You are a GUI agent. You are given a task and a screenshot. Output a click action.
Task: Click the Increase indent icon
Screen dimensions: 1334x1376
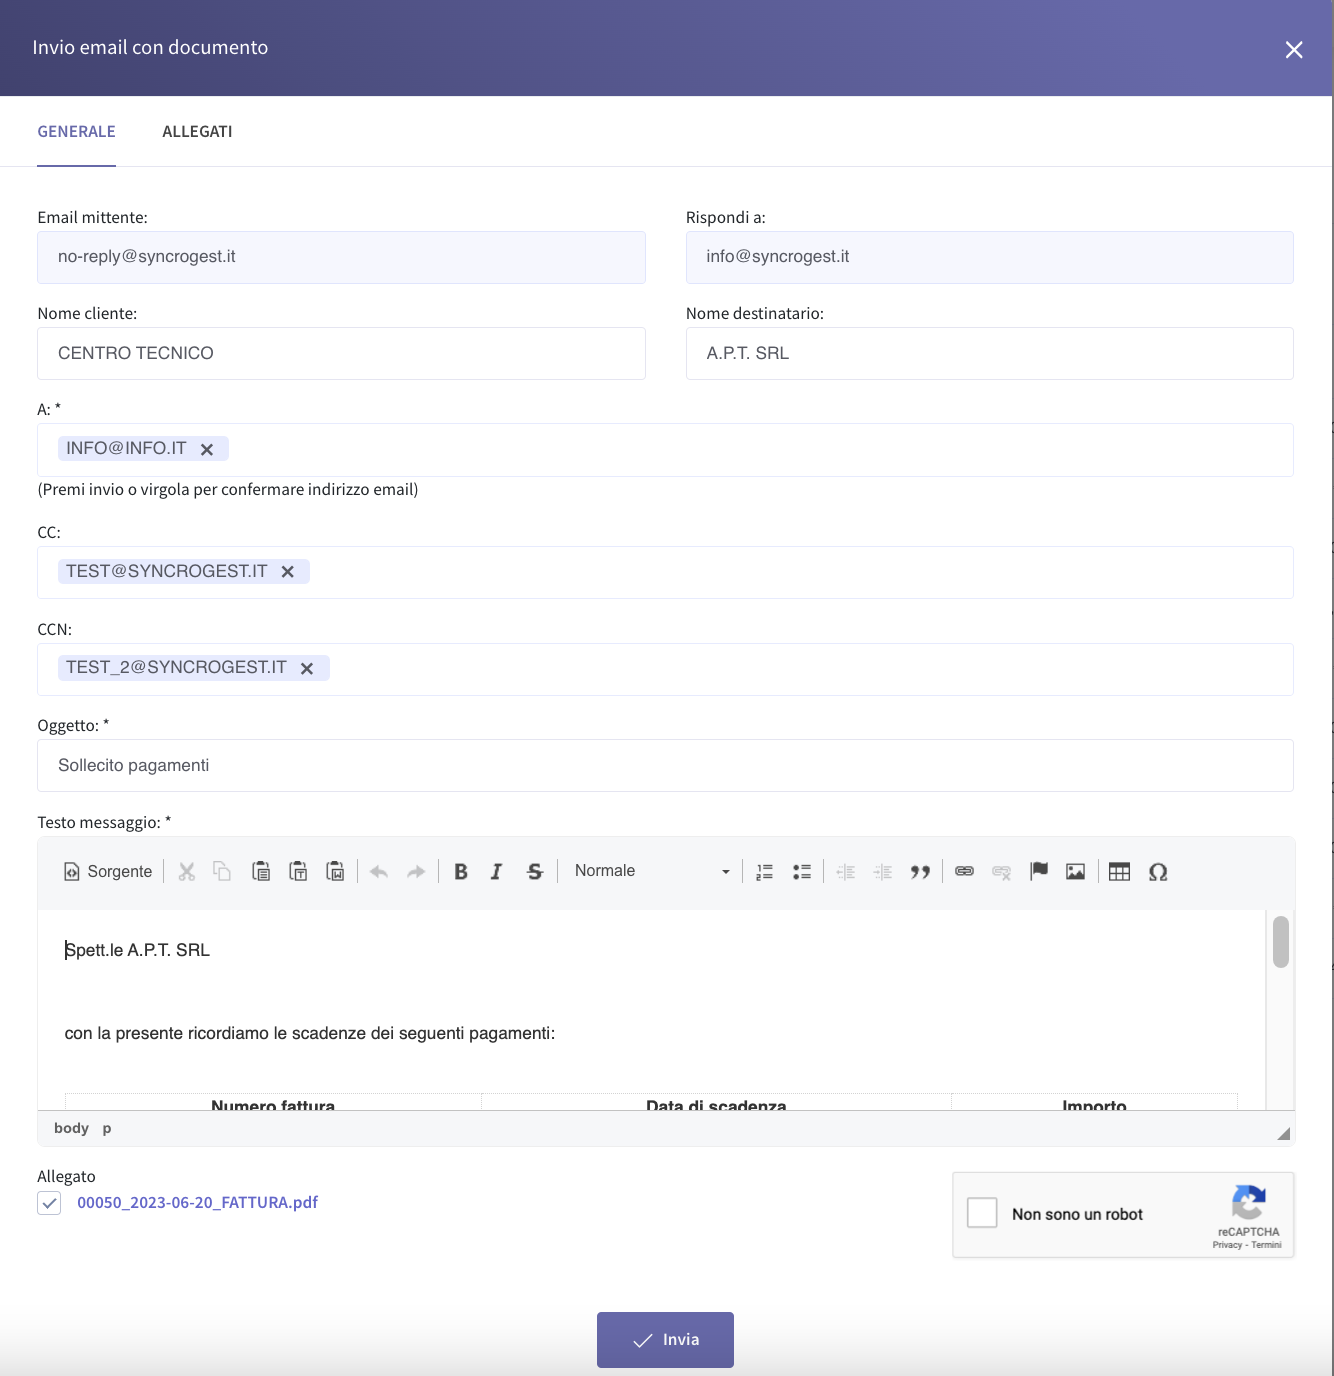883,872
